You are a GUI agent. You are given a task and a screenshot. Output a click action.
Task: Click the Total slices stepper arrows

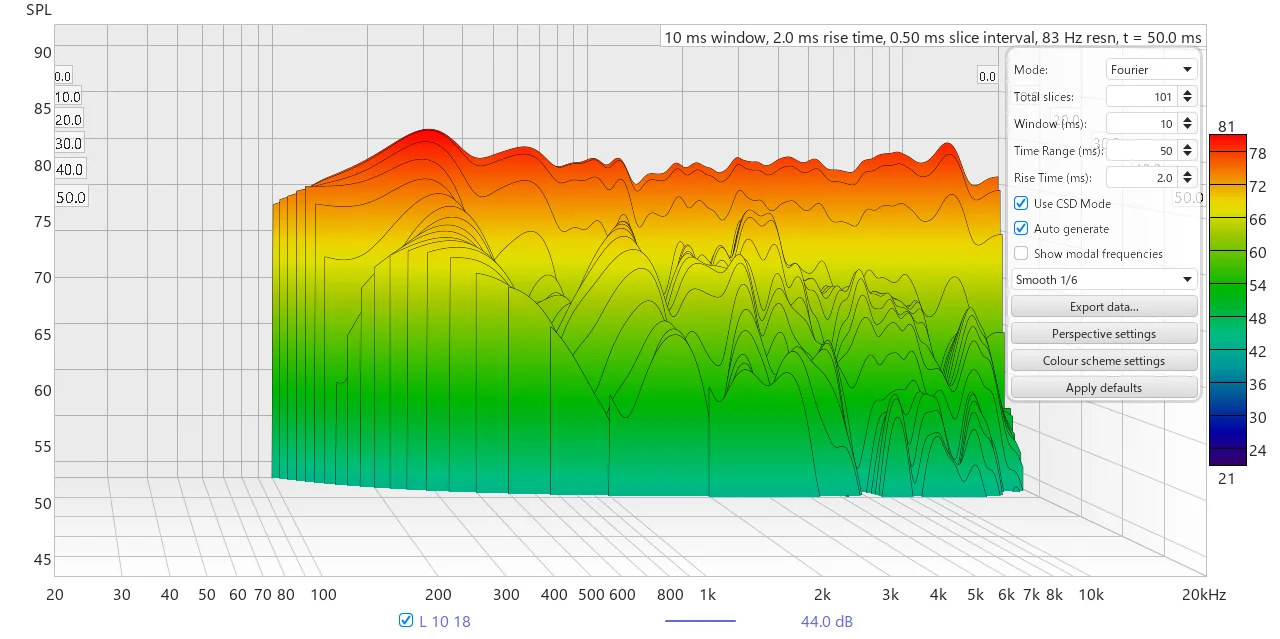pos(1187,97)
